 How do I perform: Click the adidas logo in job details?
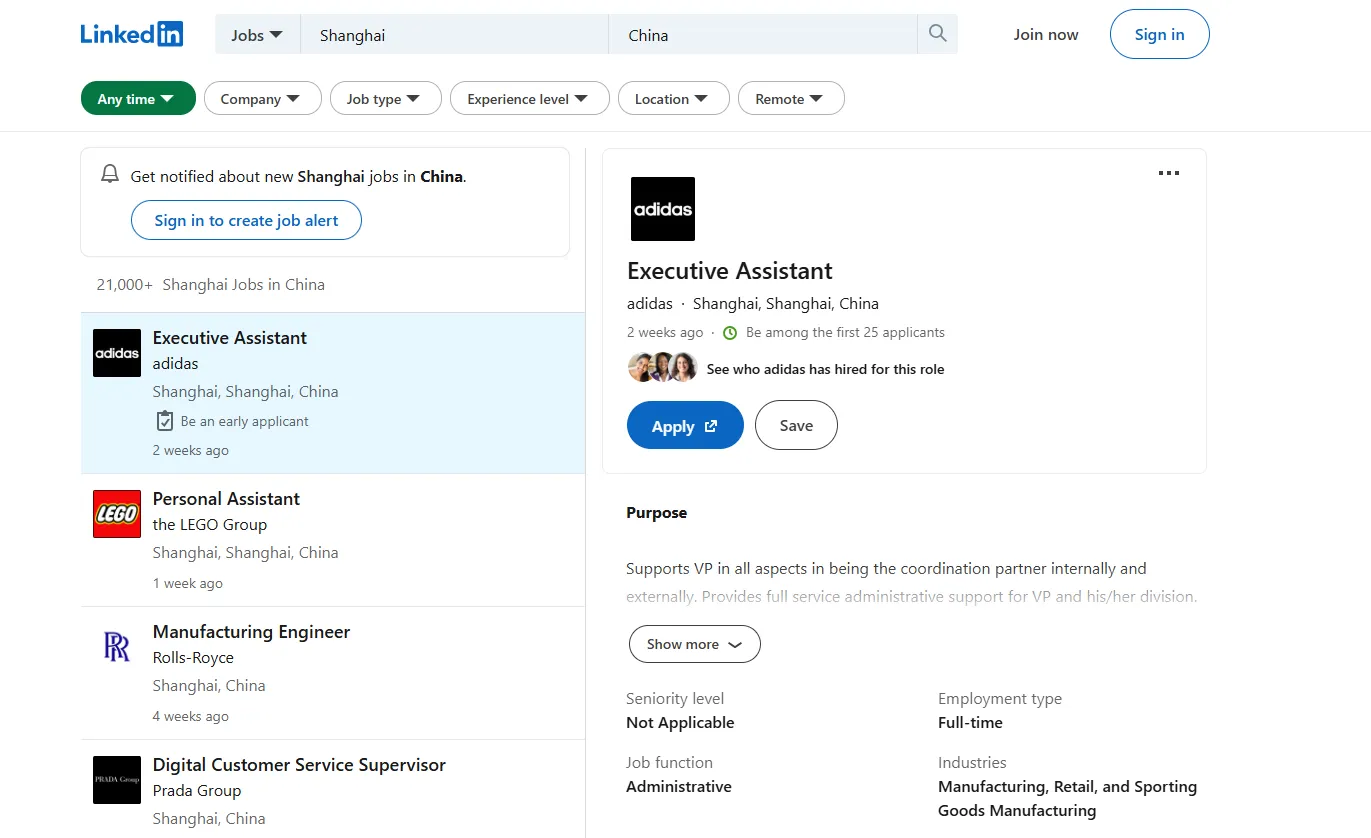click(662, 209)
